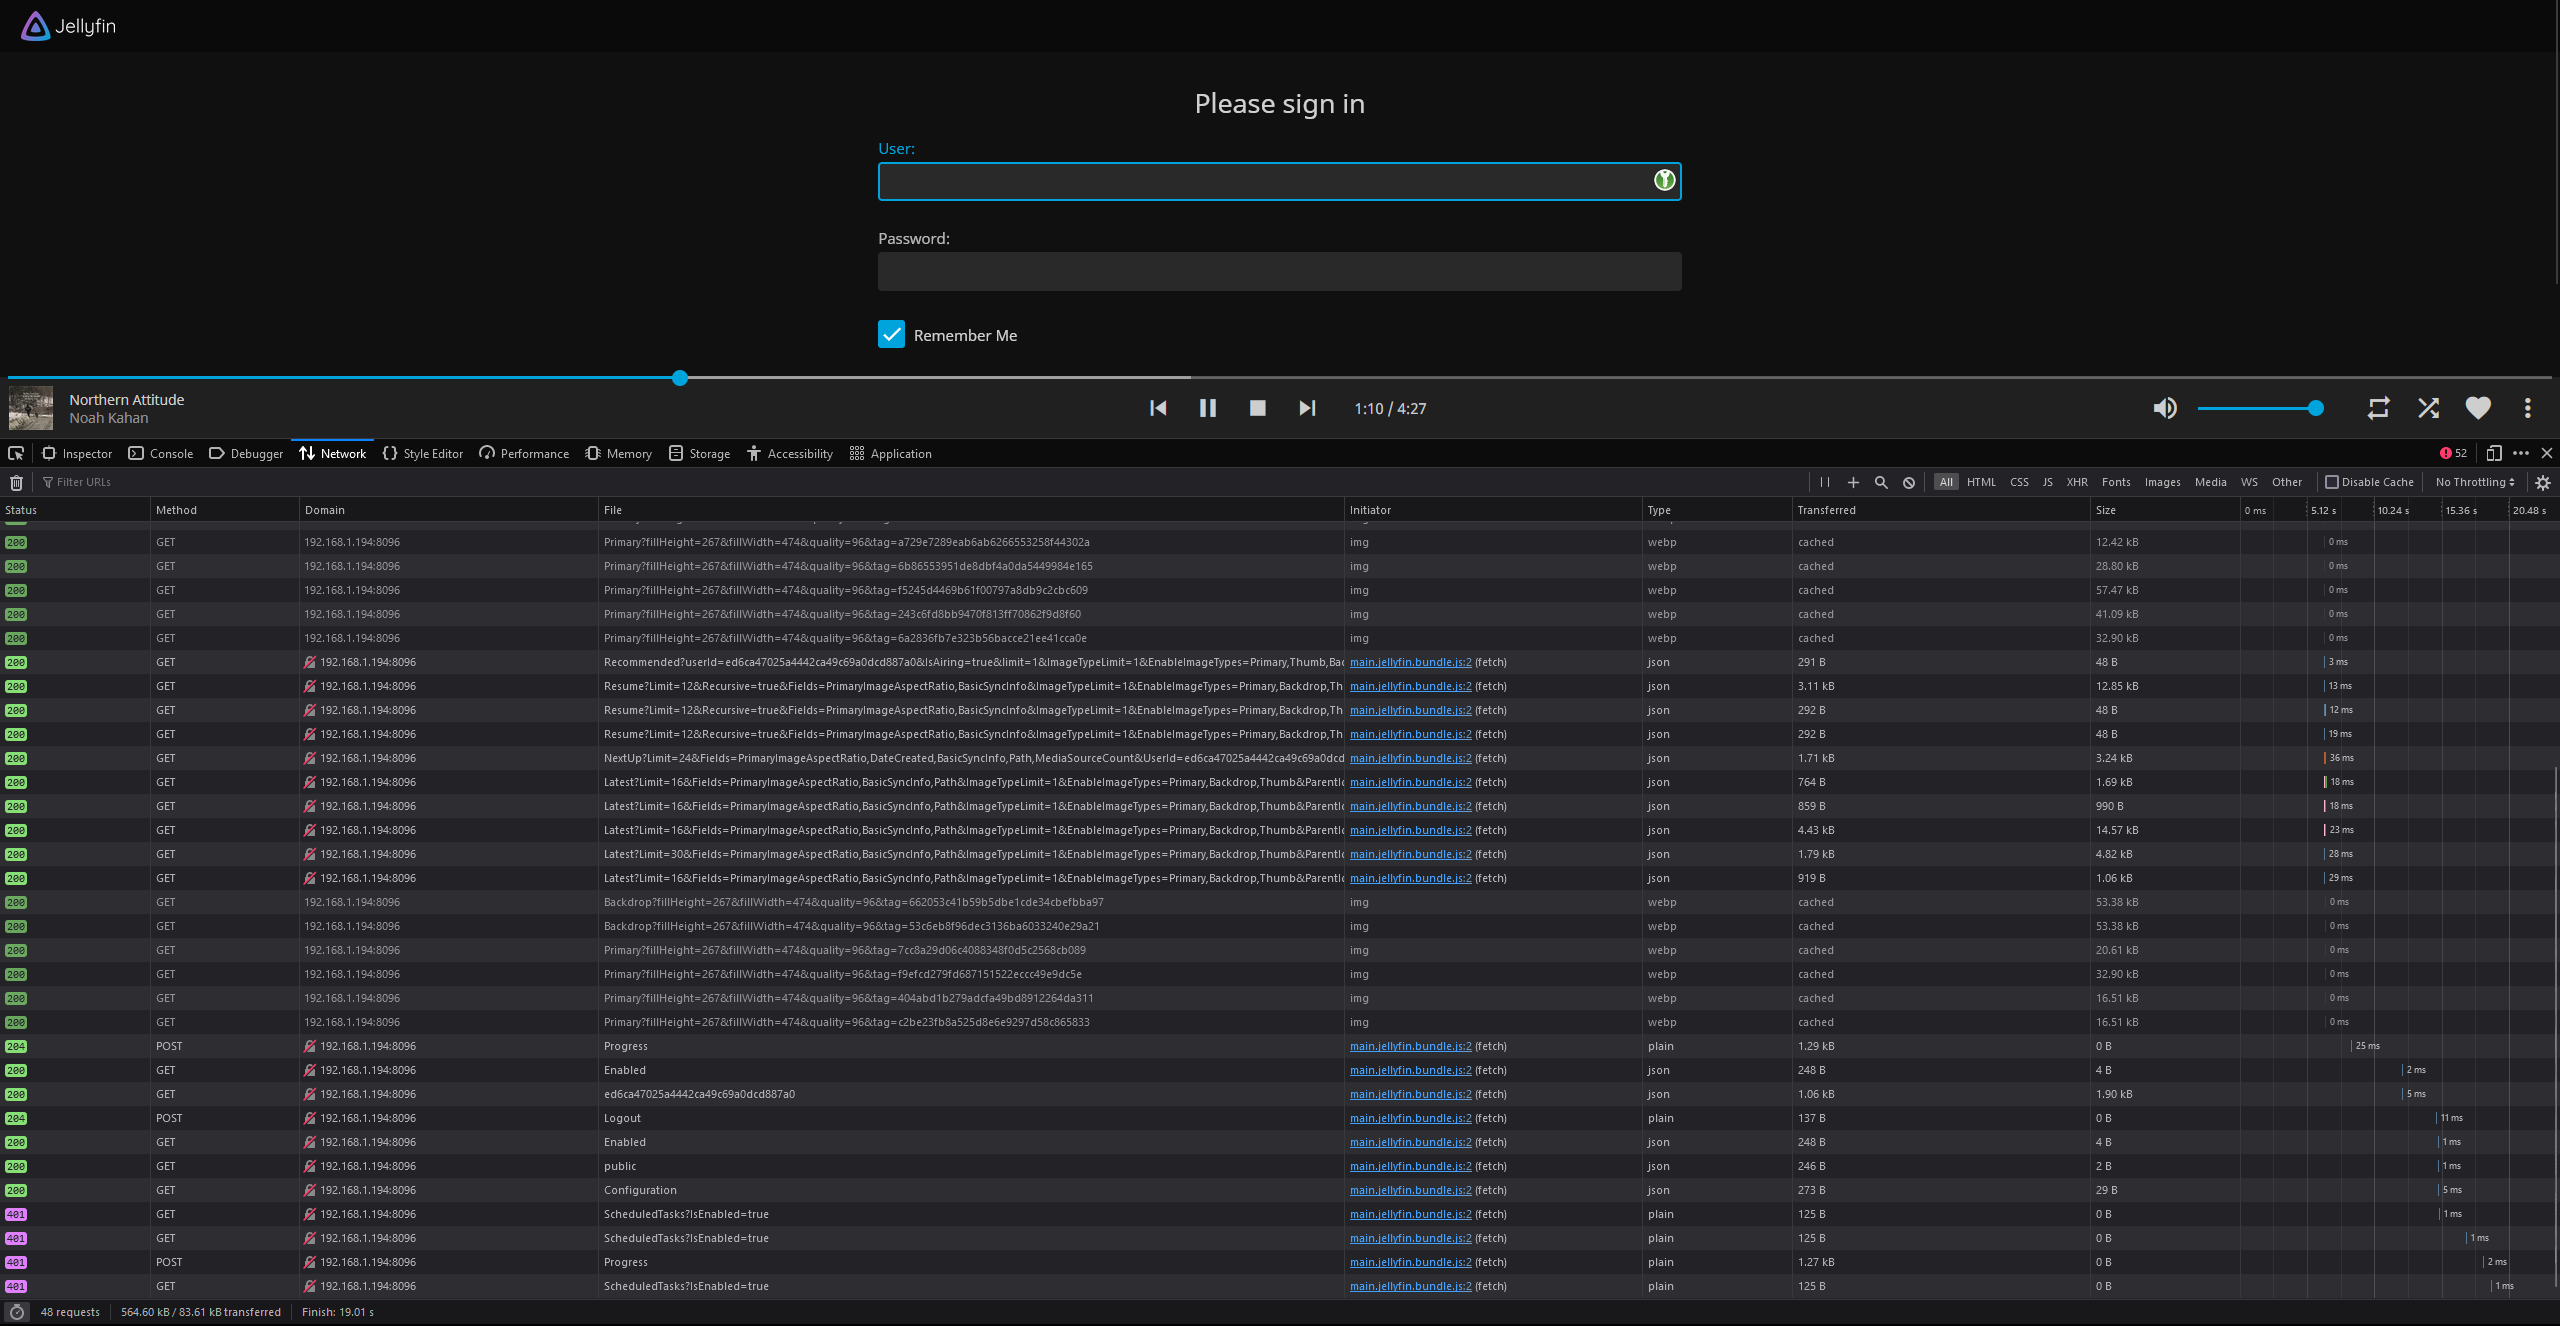Viewport: 2560px width, 1326px height.
Task: Open the No Throttling dropdown
Action: [2473, 482]
